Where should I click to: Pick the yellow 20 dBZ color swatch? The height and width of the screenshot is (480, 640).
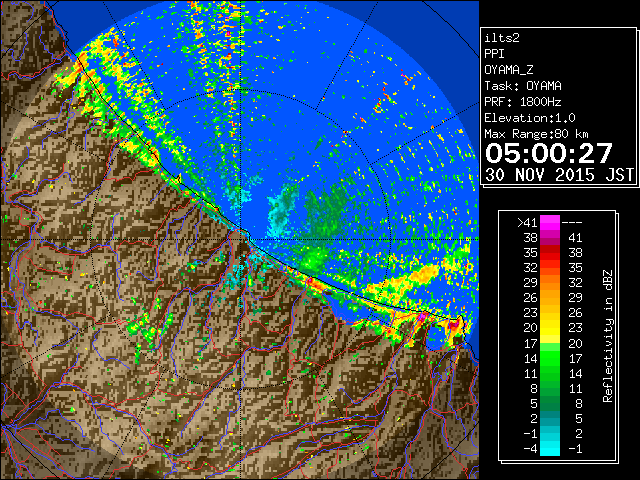click(550, 328)
